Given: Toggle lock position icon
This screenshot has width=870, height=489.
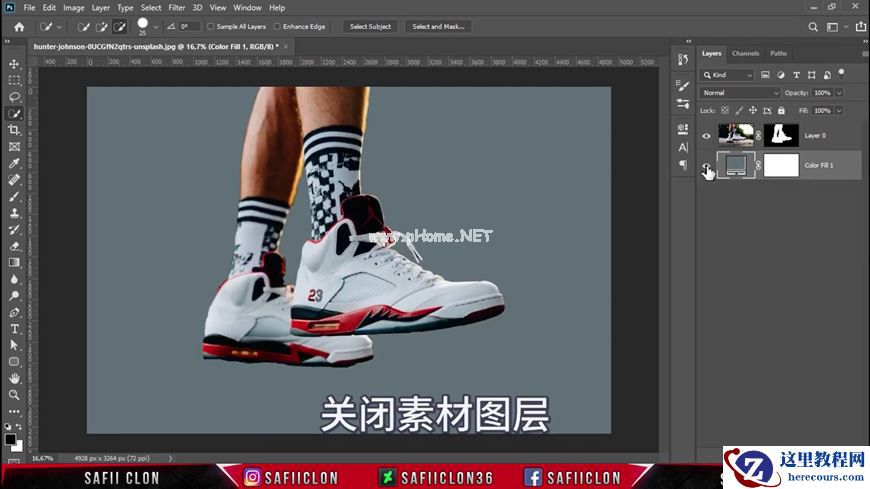Looking at the screenshot, I should click(x=753, y=110).
